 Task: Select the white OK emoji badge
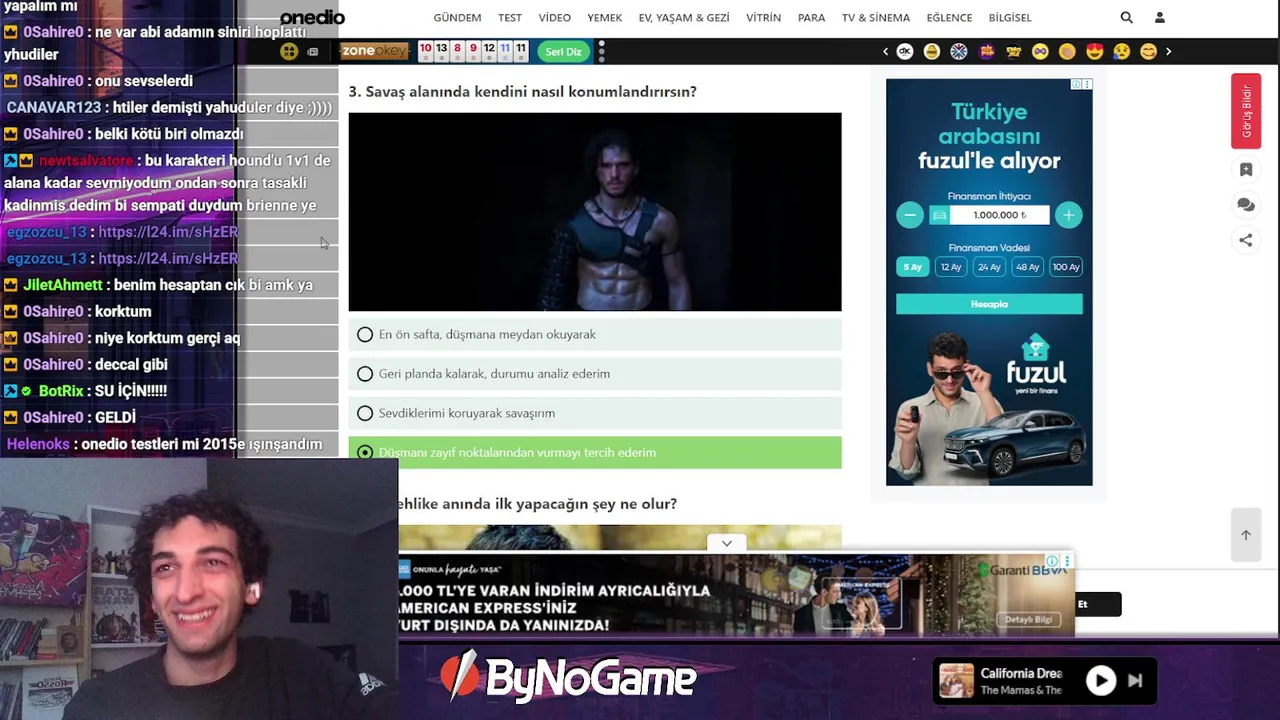pos(905,51)
